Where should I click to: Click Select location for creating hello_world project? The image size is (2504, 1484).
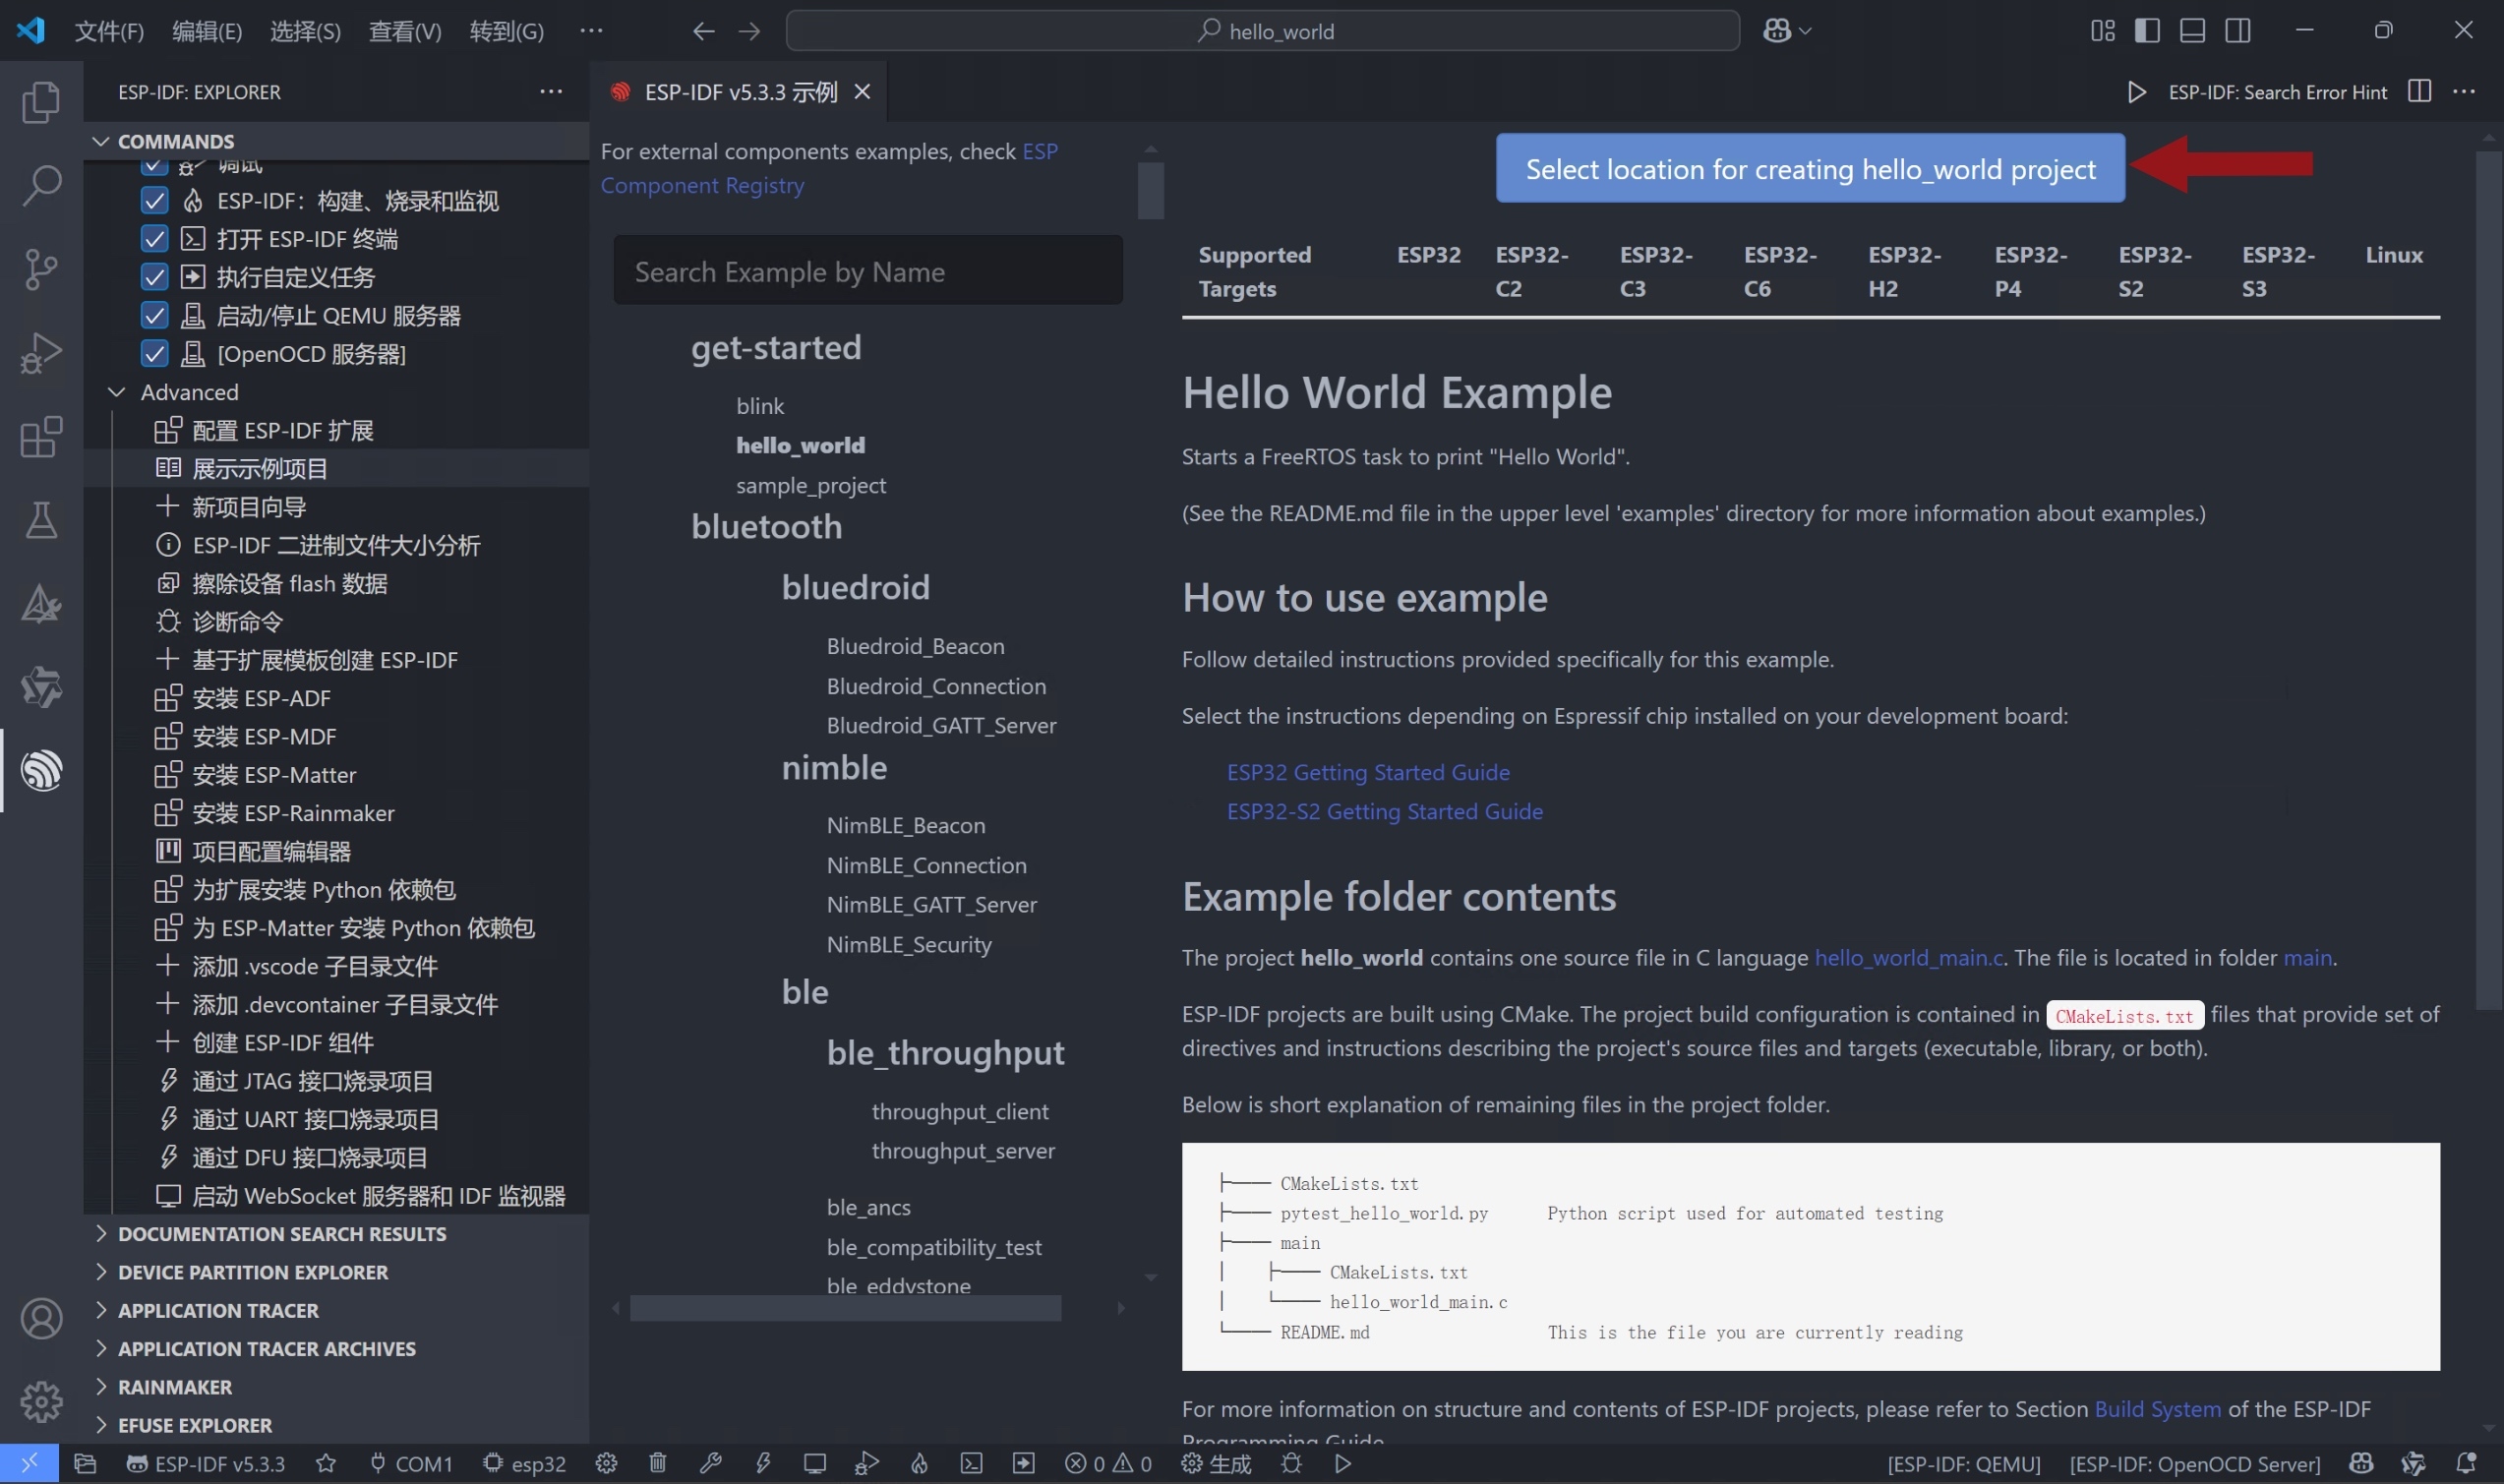pyautogui.click(x=1810, y=169)
